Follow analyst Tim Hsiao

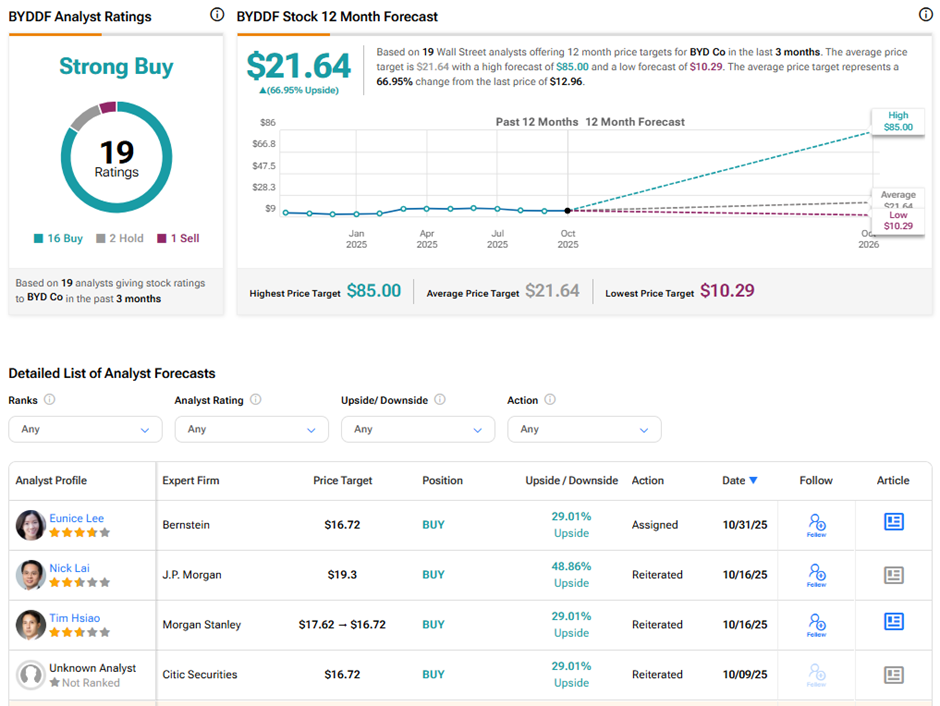[x=816, y=624]
